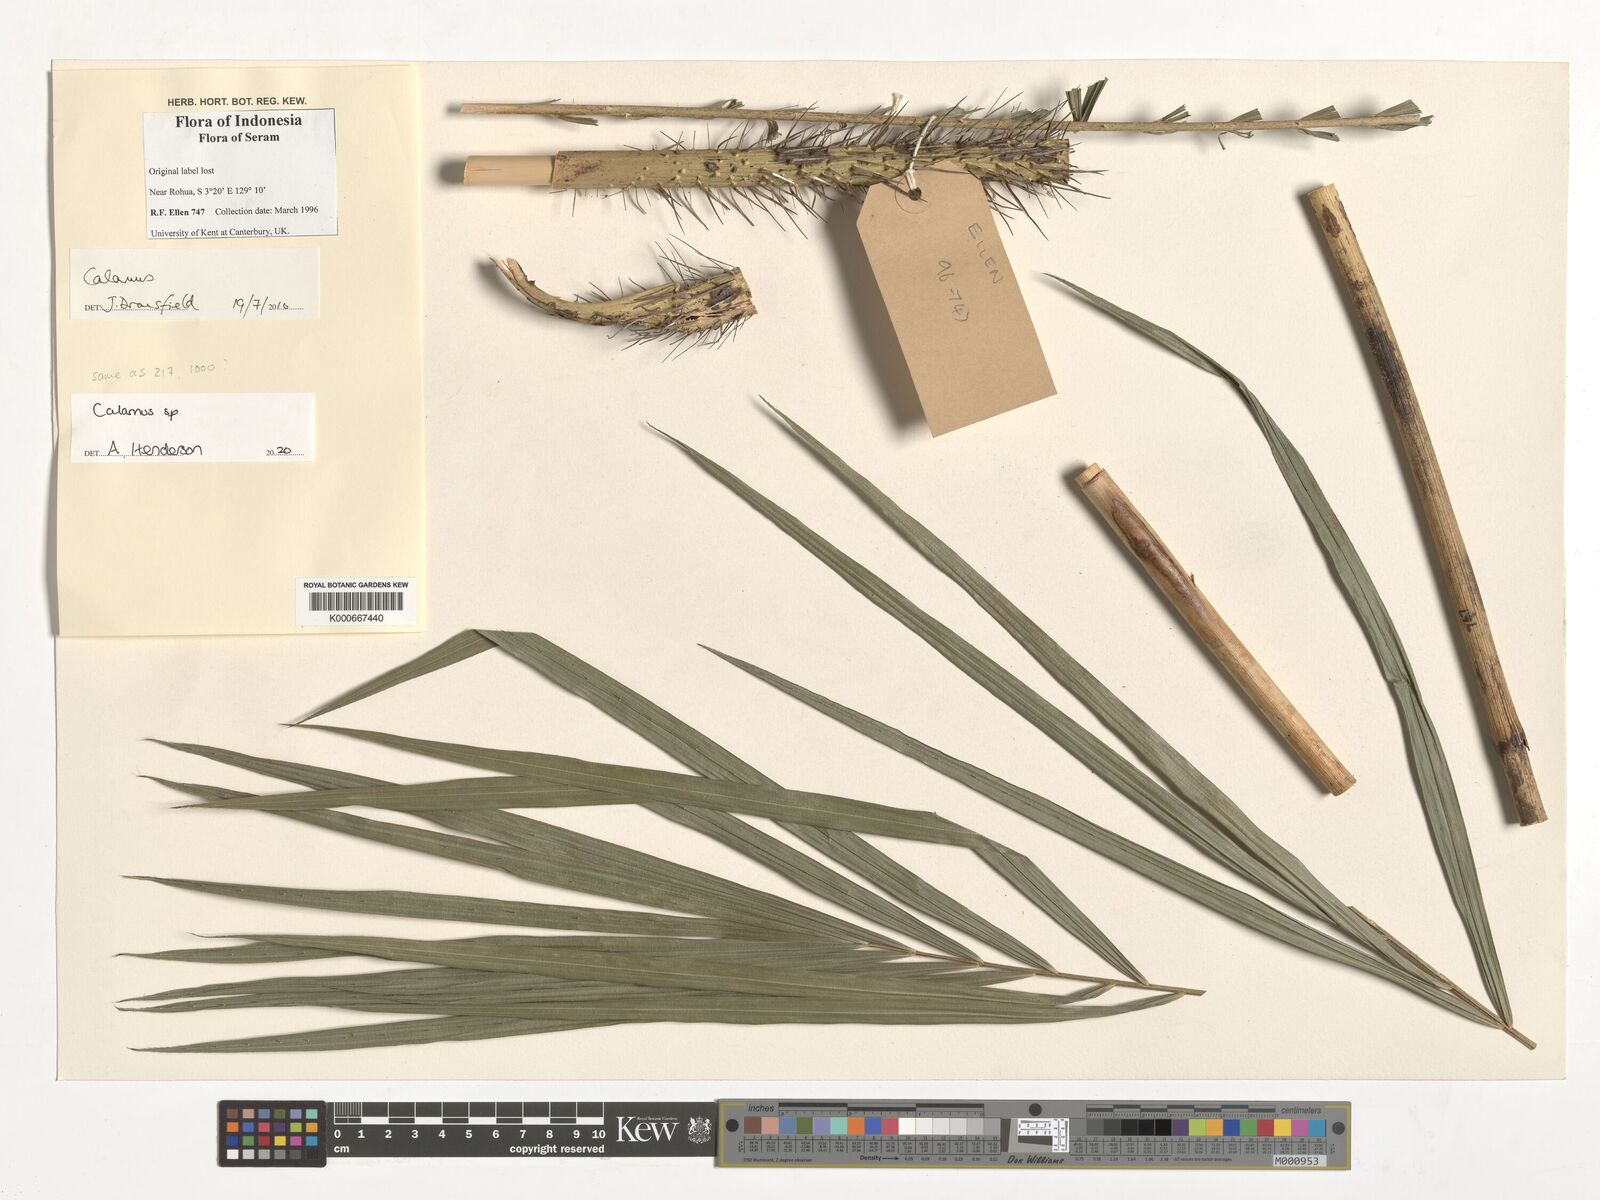Screen dimensions: 1600x1200
Task: Click the 10 cm mark on the ruler
Action: click(x=598, y=1134)
